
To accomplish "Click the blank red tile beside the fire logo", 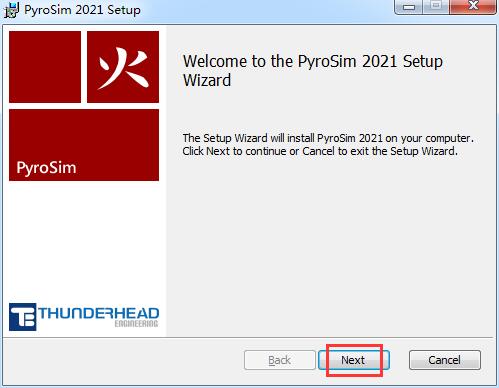I will (x=45, y=67).
